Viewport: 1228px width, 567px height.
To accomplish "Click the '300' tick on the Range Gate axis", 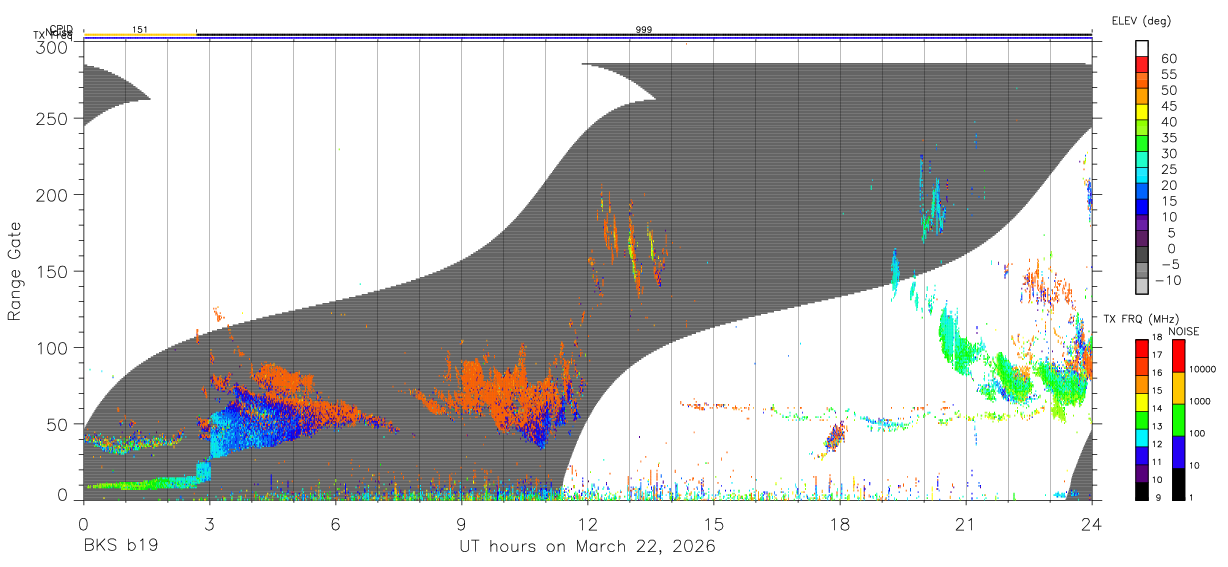I will (52, 47).
